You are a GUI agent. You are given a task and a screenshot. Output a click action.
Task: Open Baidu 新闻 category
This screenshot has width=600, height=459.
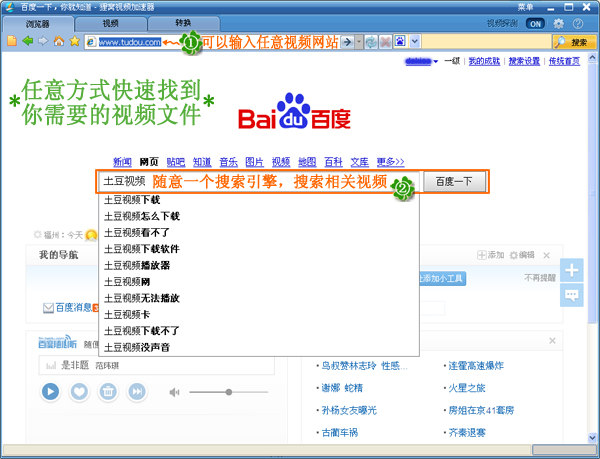122,162
